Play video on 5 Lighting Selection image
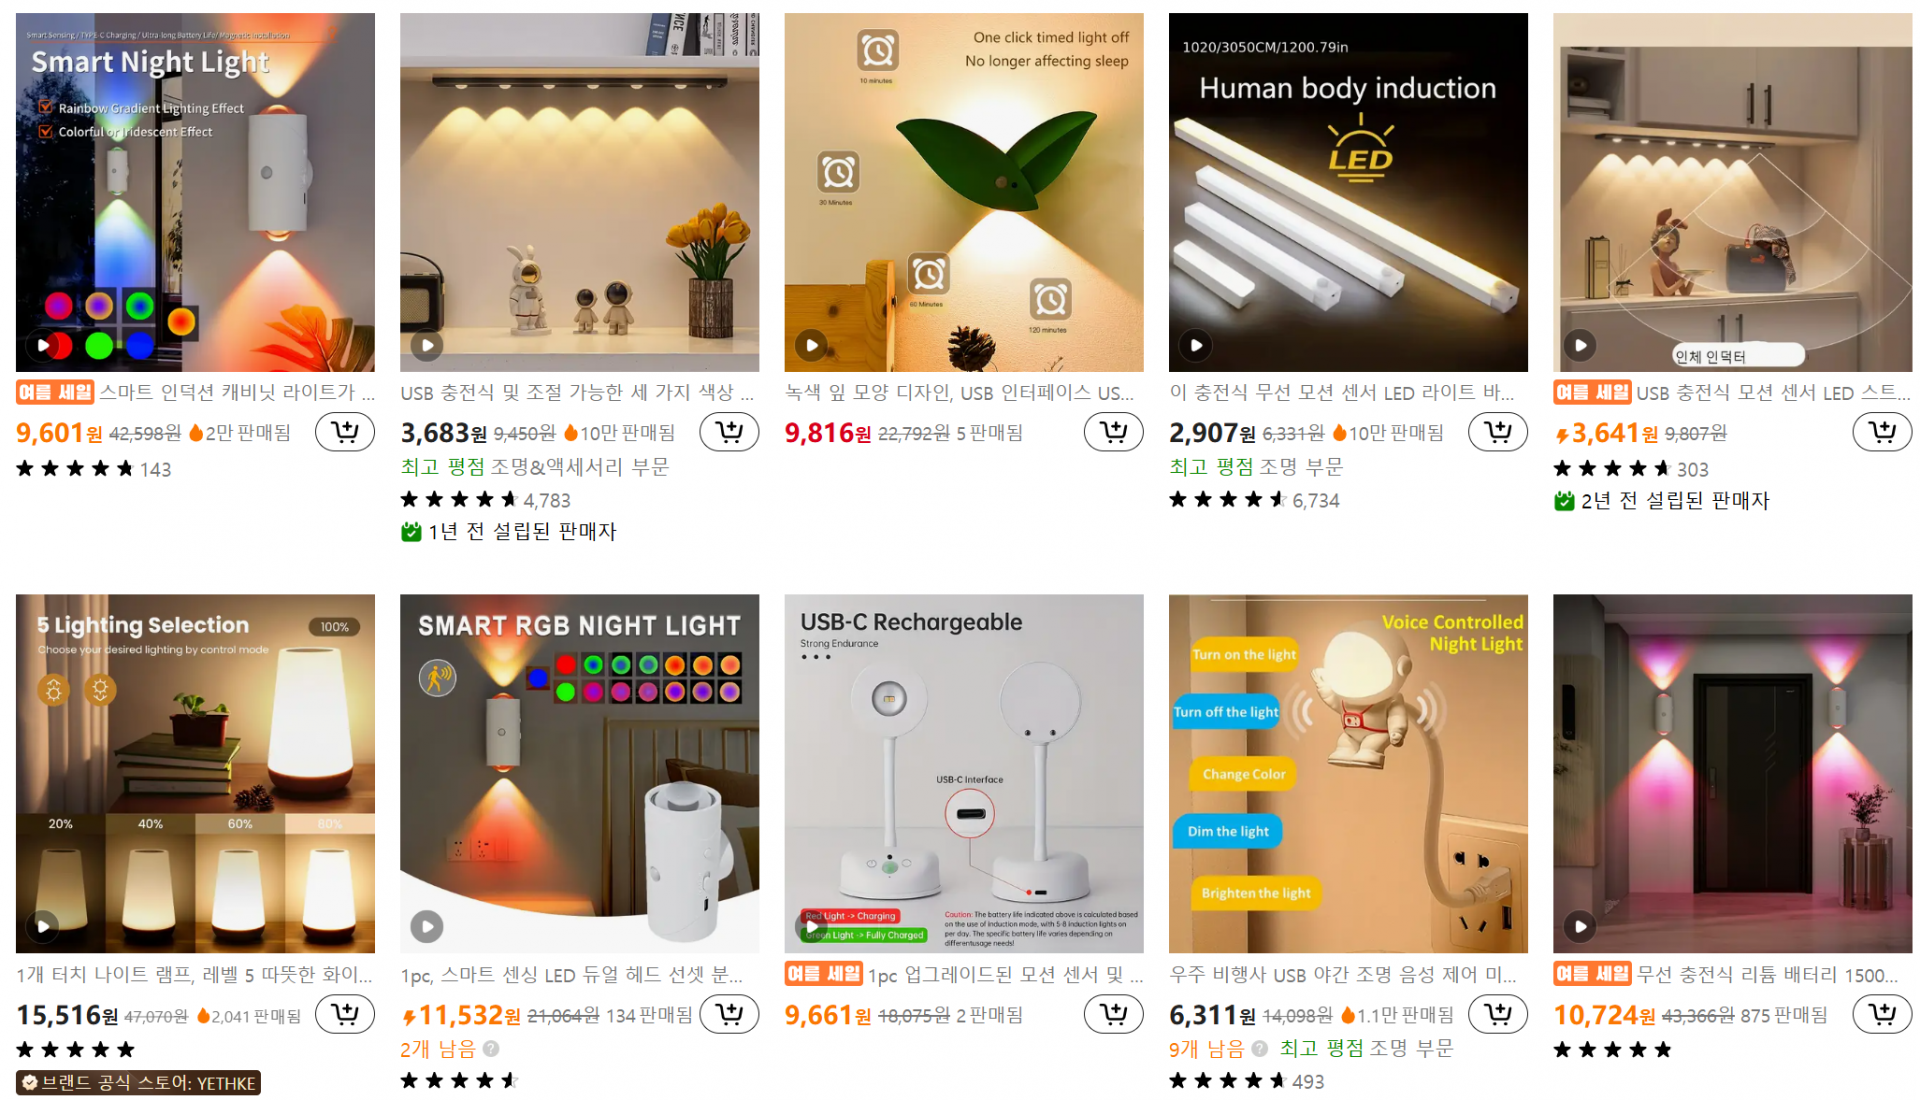 tap(43, 926)
